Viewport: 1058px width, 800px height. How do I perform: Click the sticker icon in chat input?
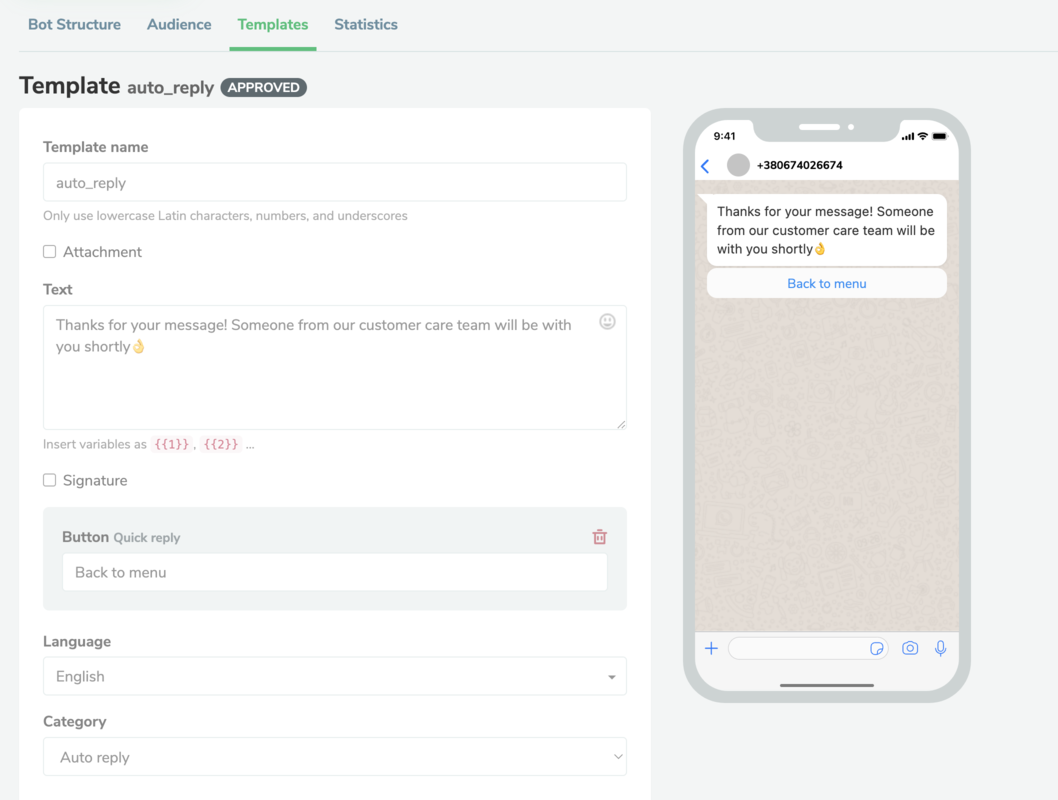[x=877, y=648]
